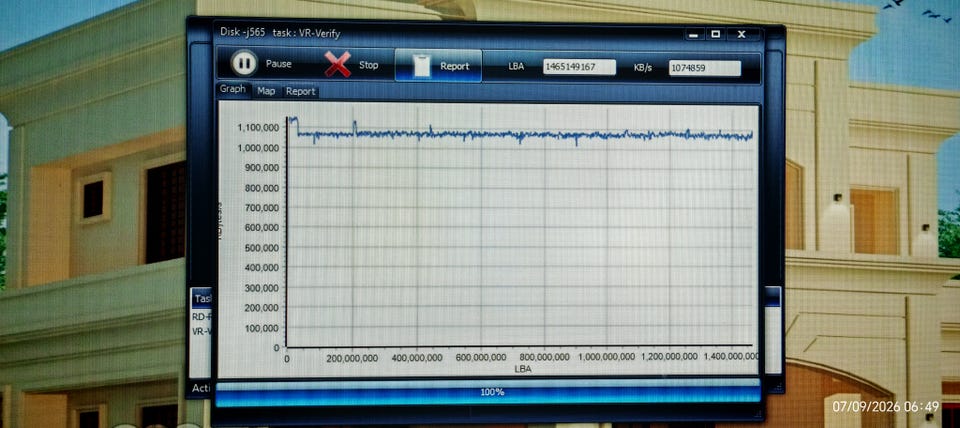Click the 200,000,000 x-axis label
960x428 pixels.
point(353,358)
